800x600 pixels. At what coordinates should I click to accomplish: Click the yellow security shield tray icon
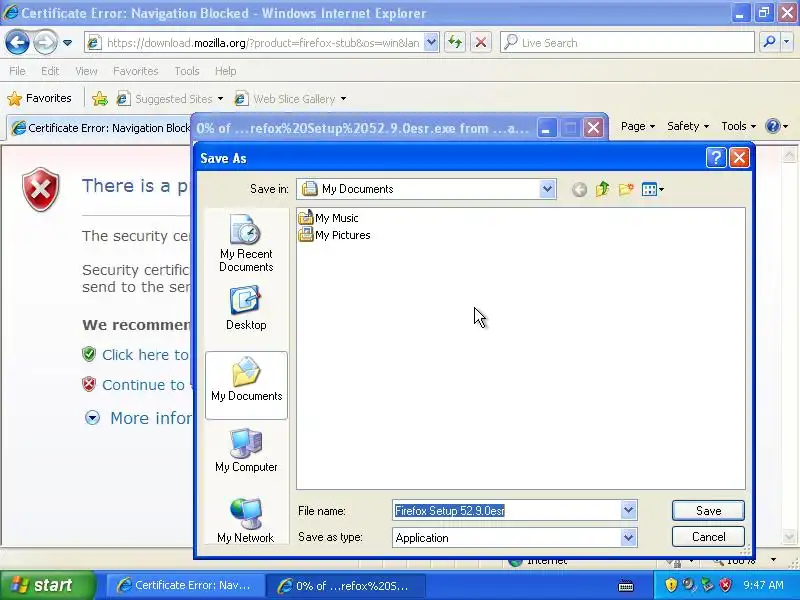click(x=671, y=585)
